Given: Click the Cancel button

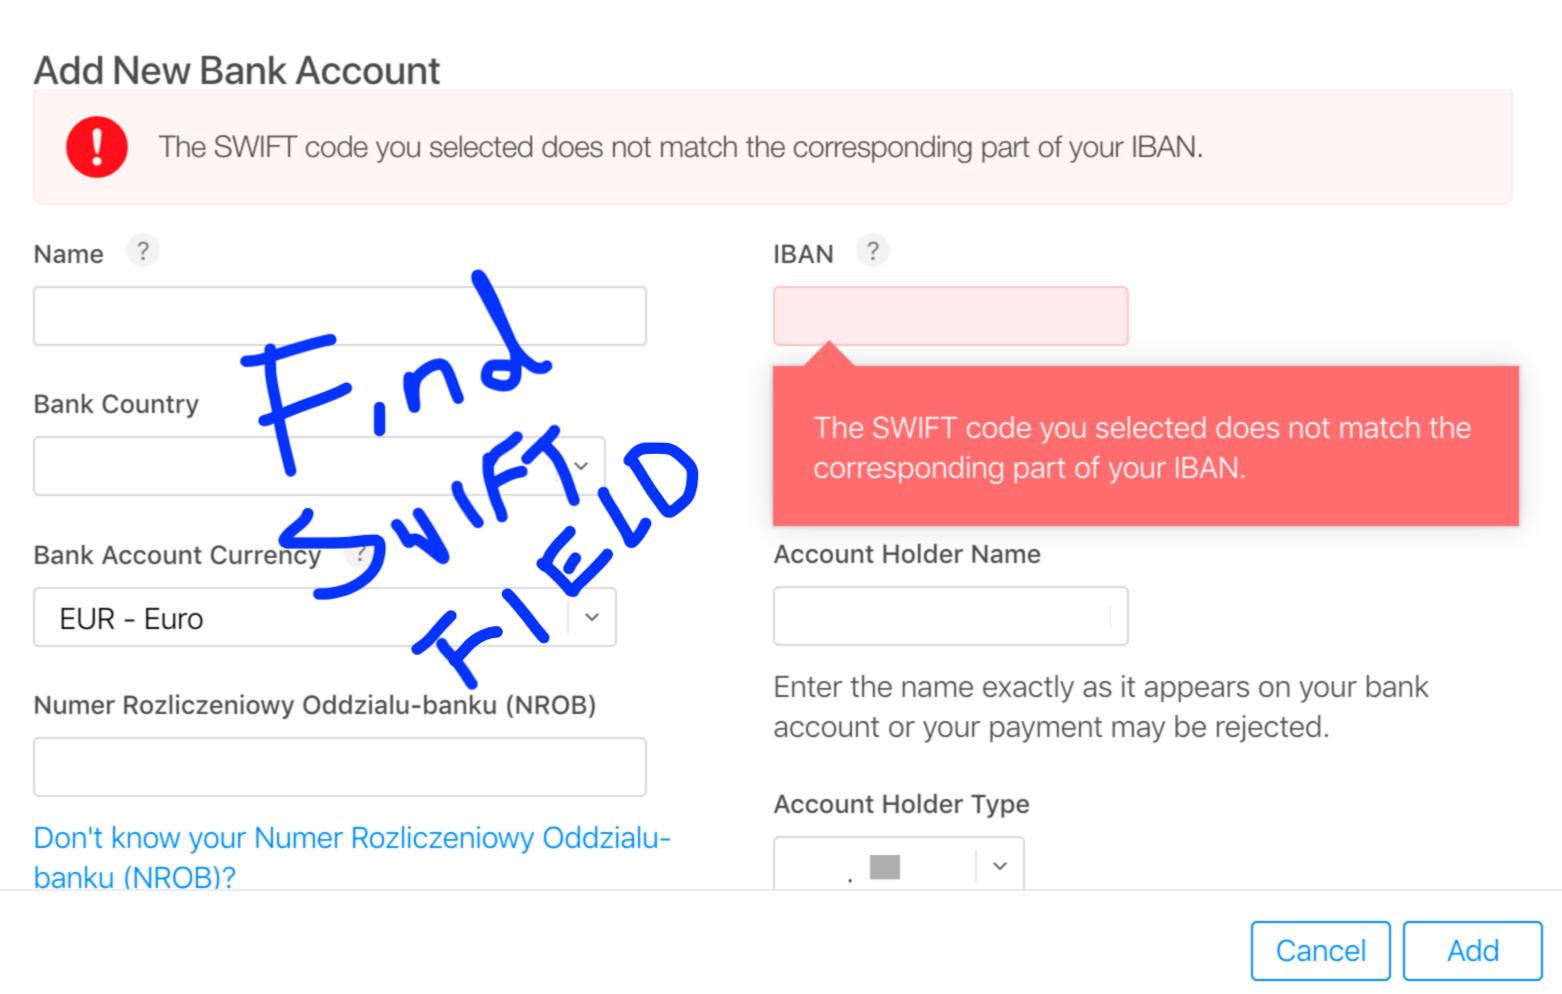Looking at the screenshot, I should tap(1321, 951).
